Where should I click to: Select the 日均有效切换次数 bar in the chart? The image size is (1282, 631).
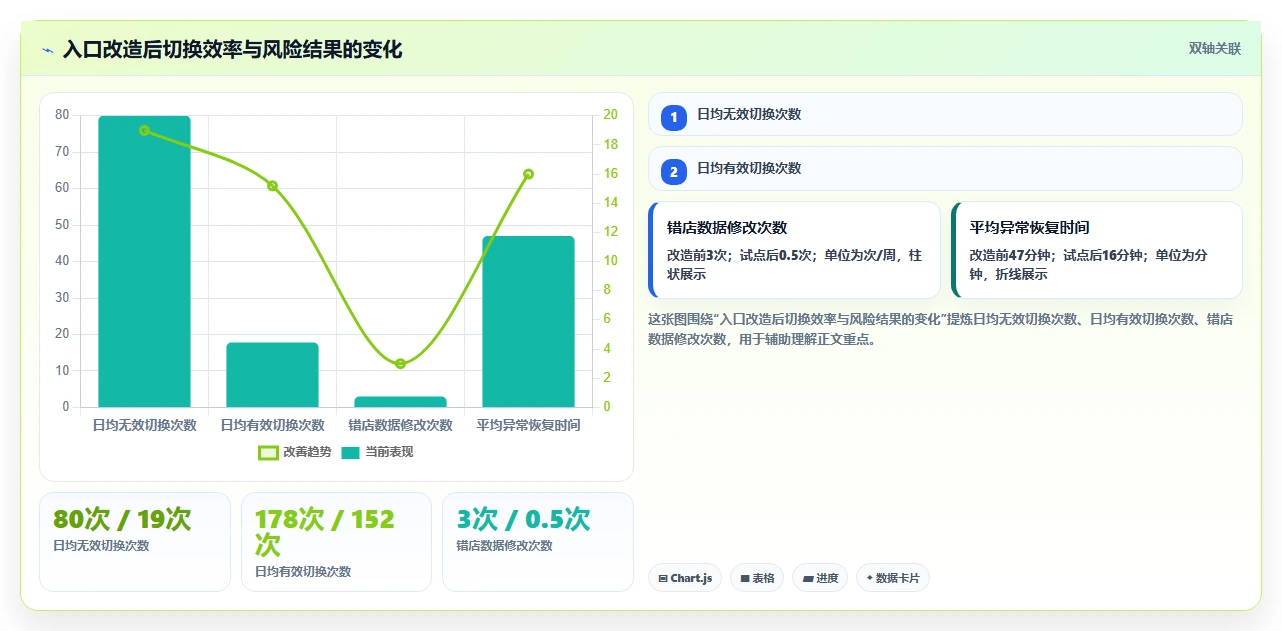tap(272, 375)
